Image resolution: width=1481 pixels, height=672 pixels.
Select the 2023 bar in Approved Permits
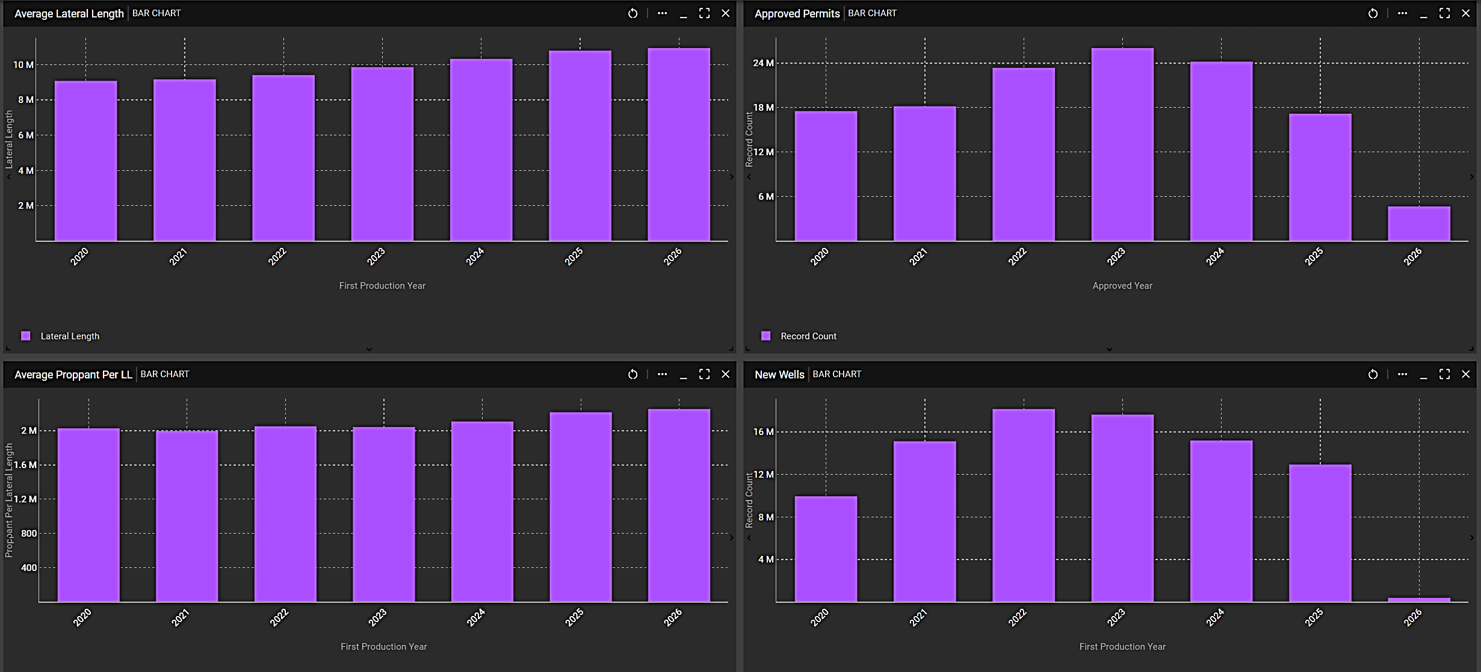1122,145
